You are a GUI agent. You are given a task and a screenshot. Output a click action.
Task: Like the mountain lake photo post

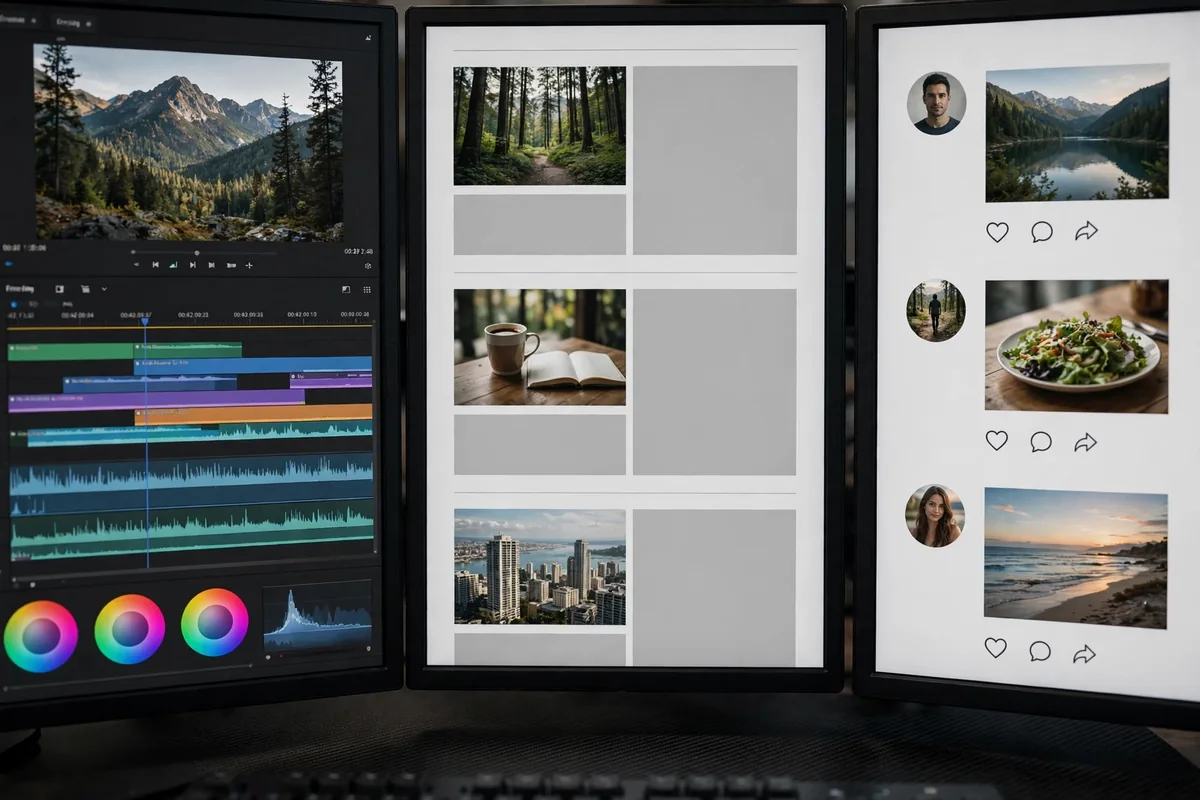[x=997, y=232]
